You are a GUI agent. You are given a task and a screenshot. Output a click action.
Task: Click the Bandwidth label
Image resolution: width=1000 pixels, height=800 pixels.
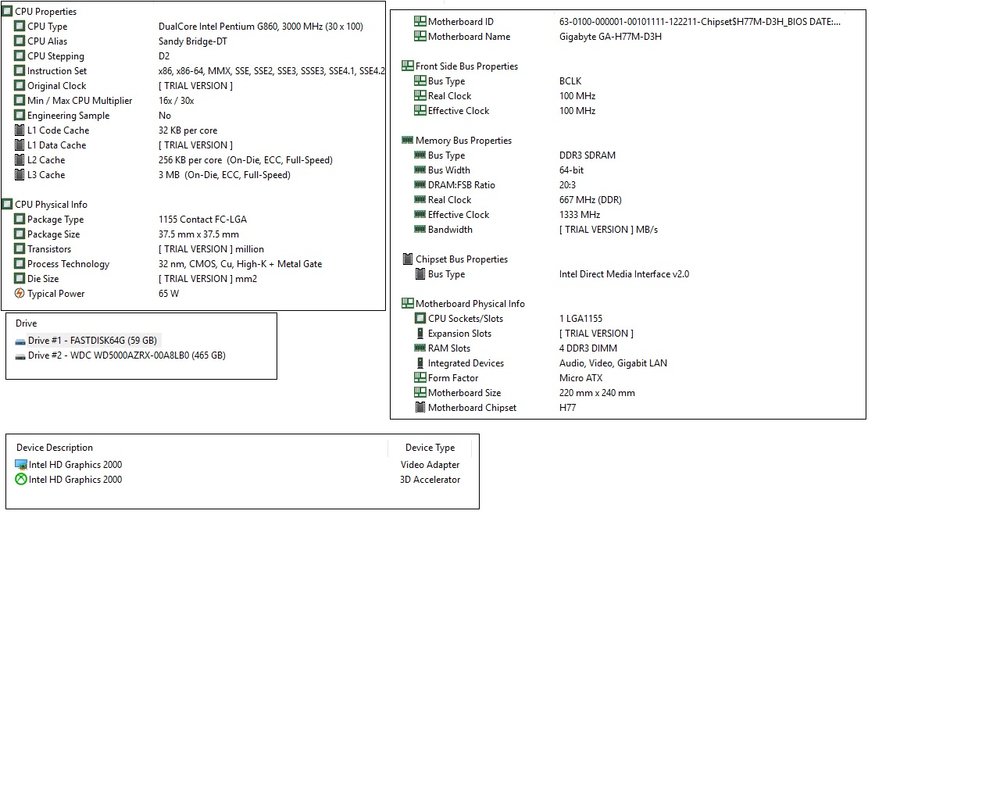point(450,230)
